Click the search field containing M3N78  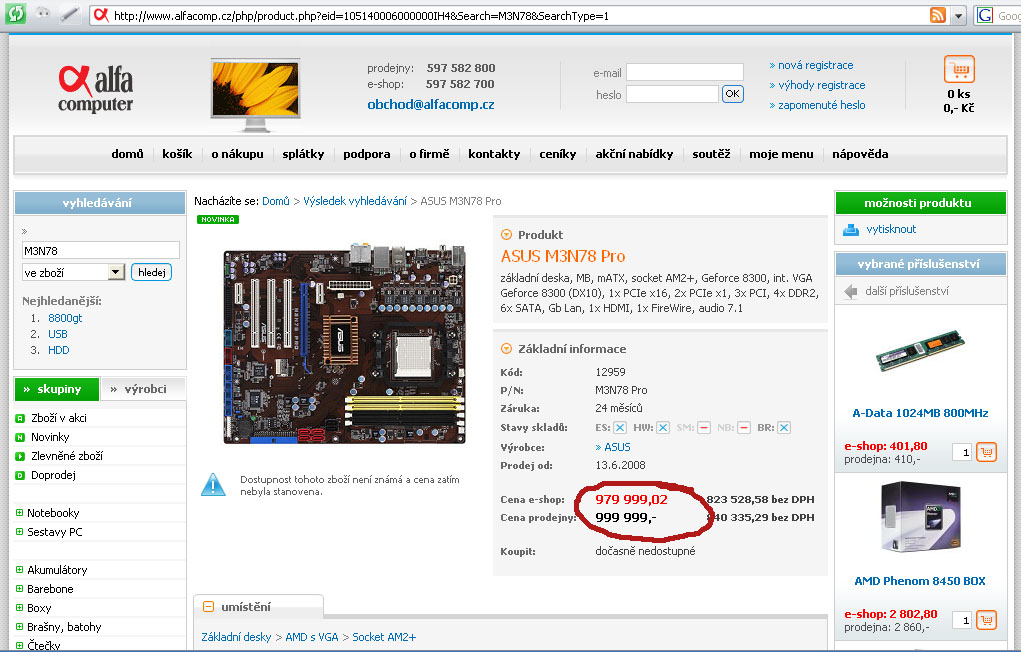[100, 251]
